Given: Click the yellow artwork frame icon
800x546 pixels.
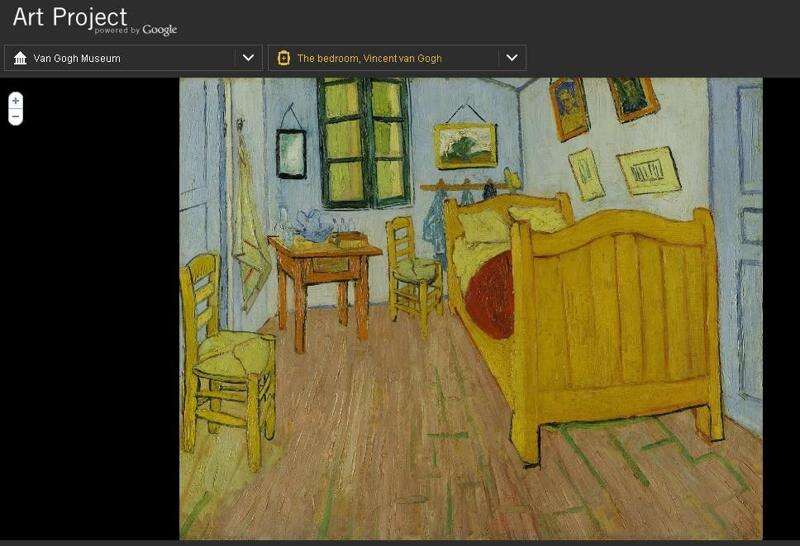Looking at the screenshot, I should coord(284,58).
